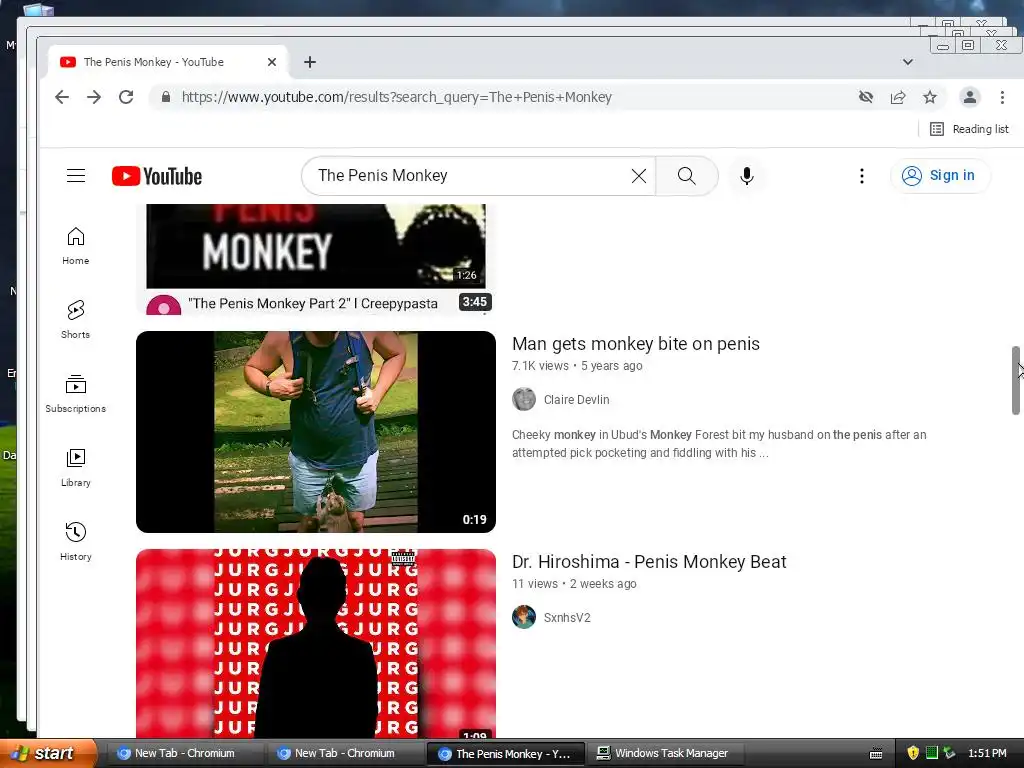The width and height of the screenshot is (1024, 768).
Task: Open the Reading list
Action: tap(969, 129)
